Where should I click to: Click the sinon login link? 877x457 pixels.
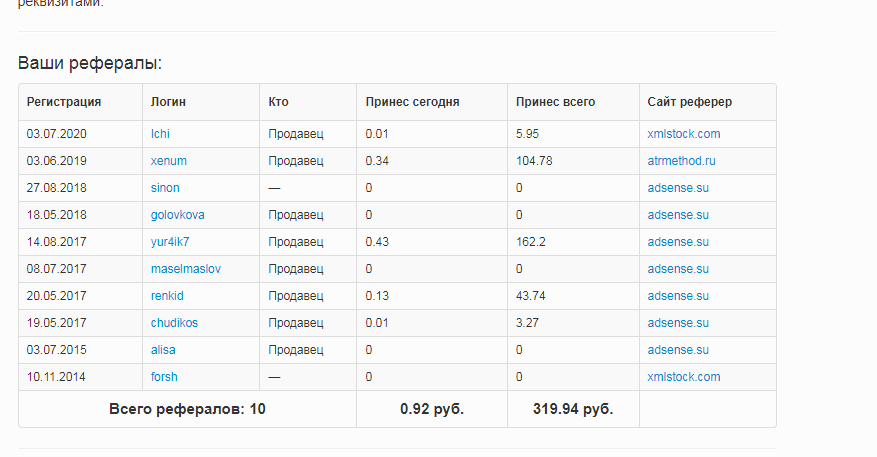point(165,188)
